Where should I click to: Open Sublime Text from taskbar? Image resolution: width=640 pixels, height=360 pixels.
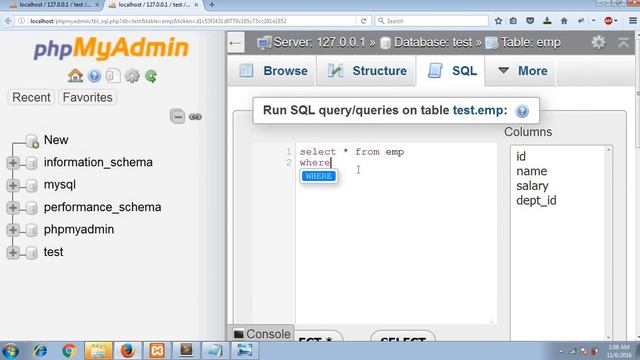pyautogui.click(x=186, y=351)
